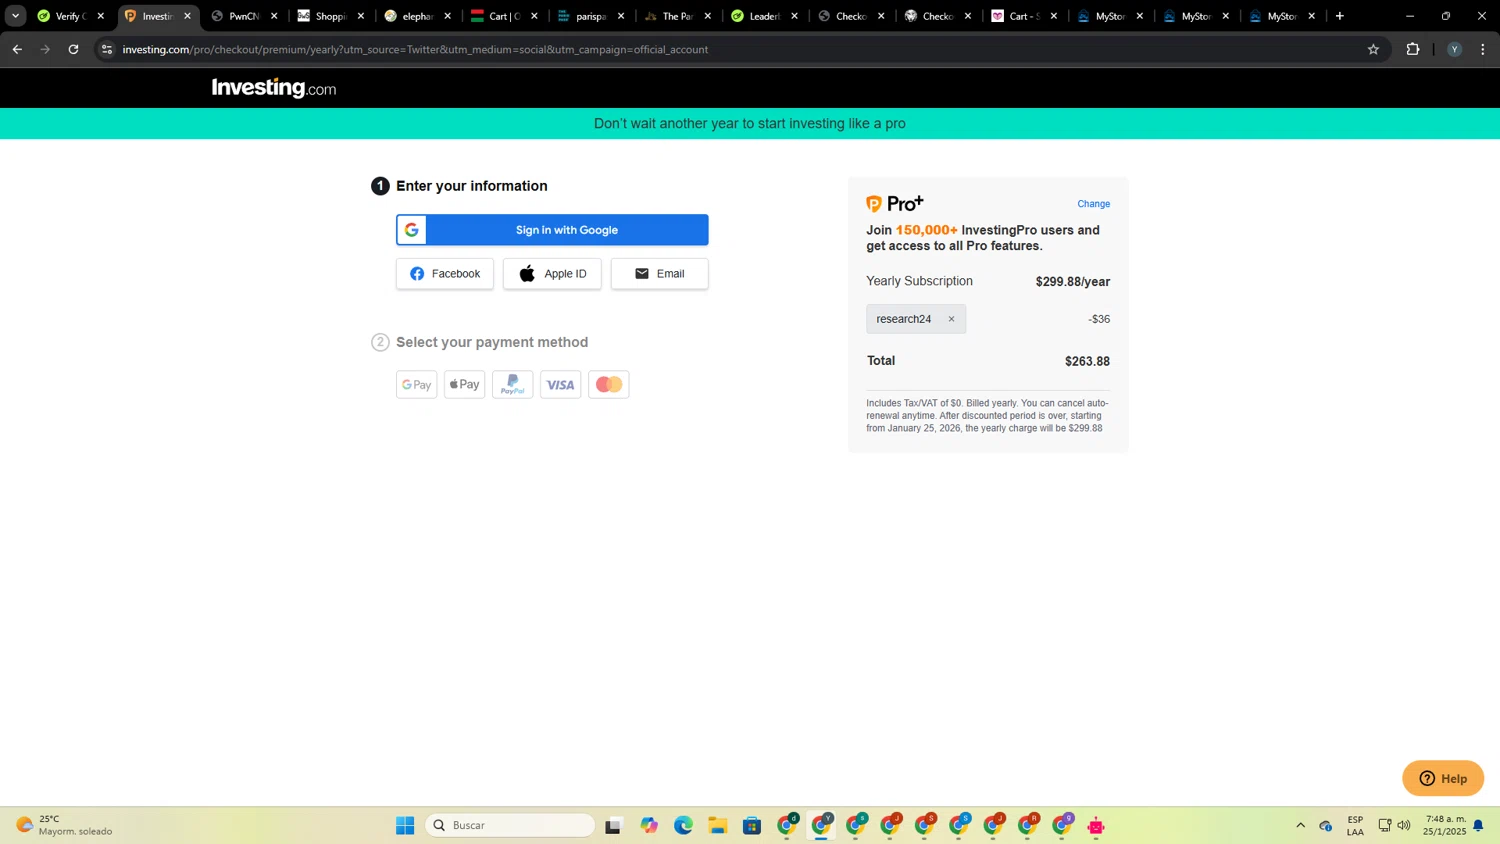The image size is (1500, 844).
Task: Open the clock and date flyout
Action: tap(1445, 825)
